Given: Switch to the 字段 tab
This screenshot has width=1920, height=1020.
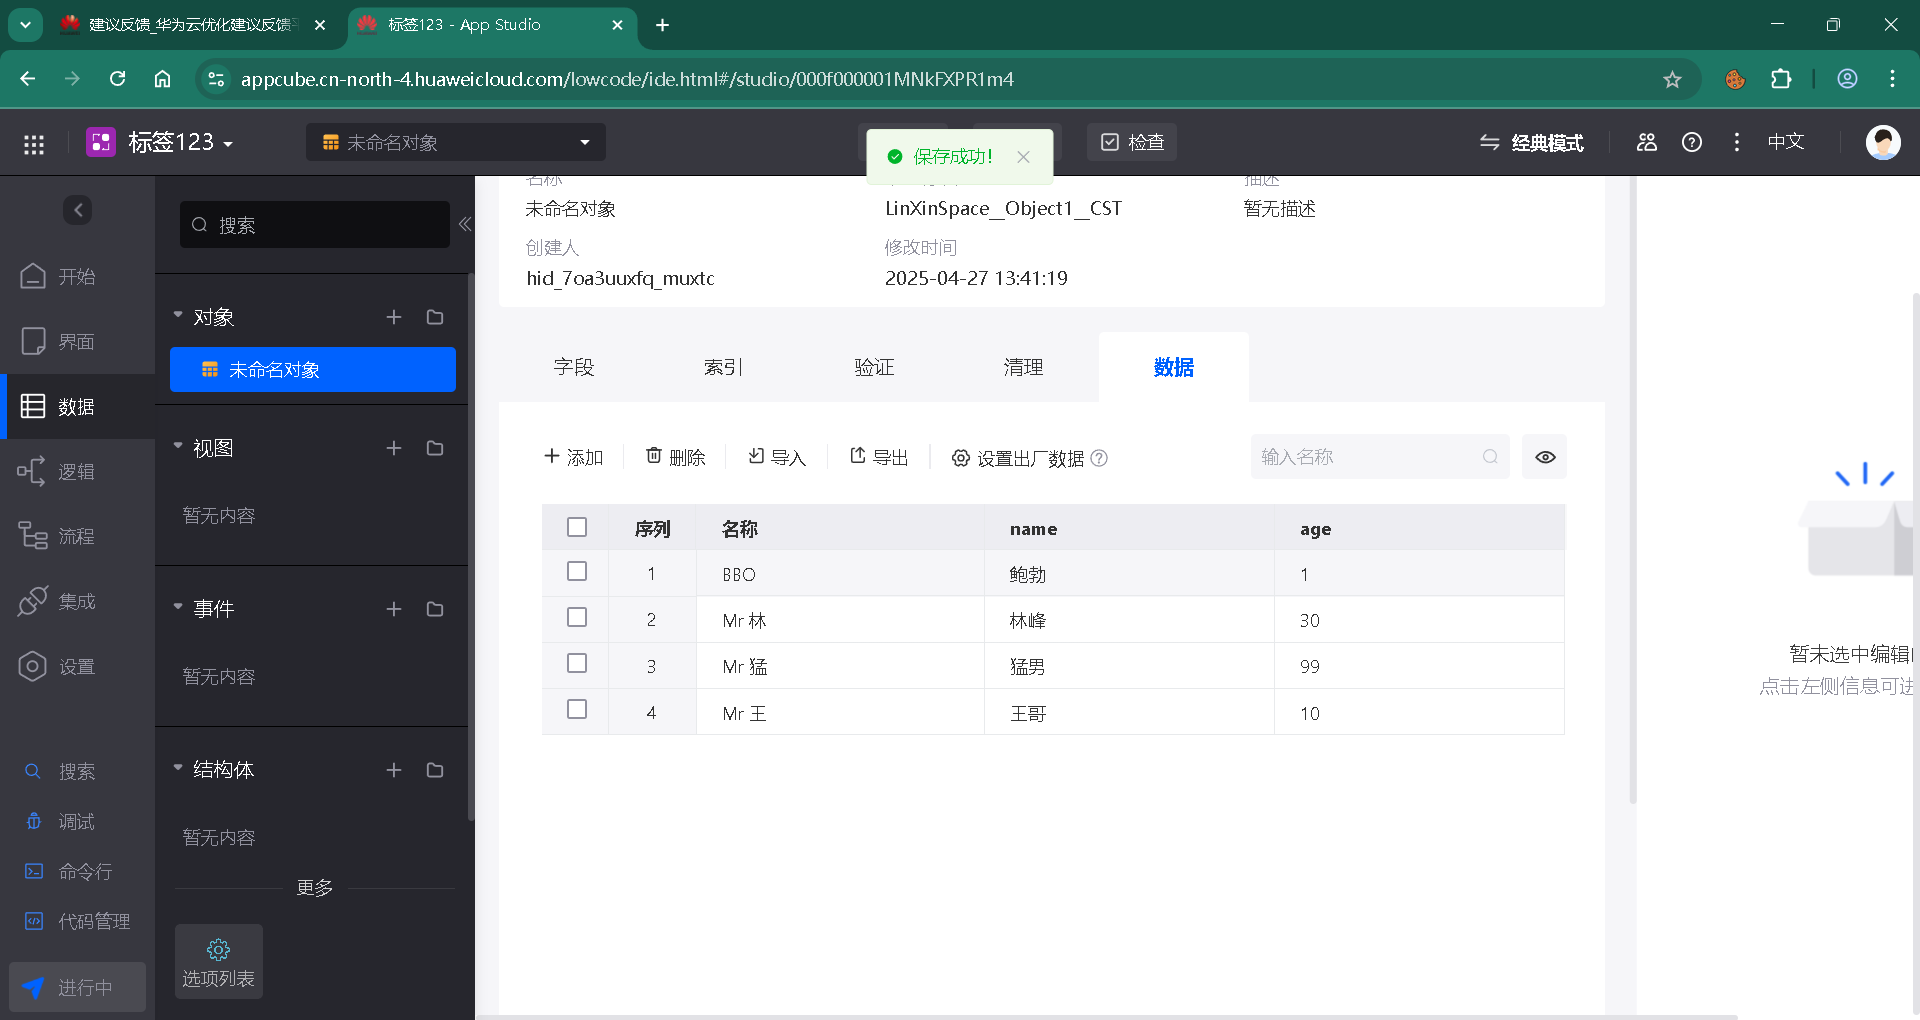Looking at the screenshot, I should (x=574, y=367).
